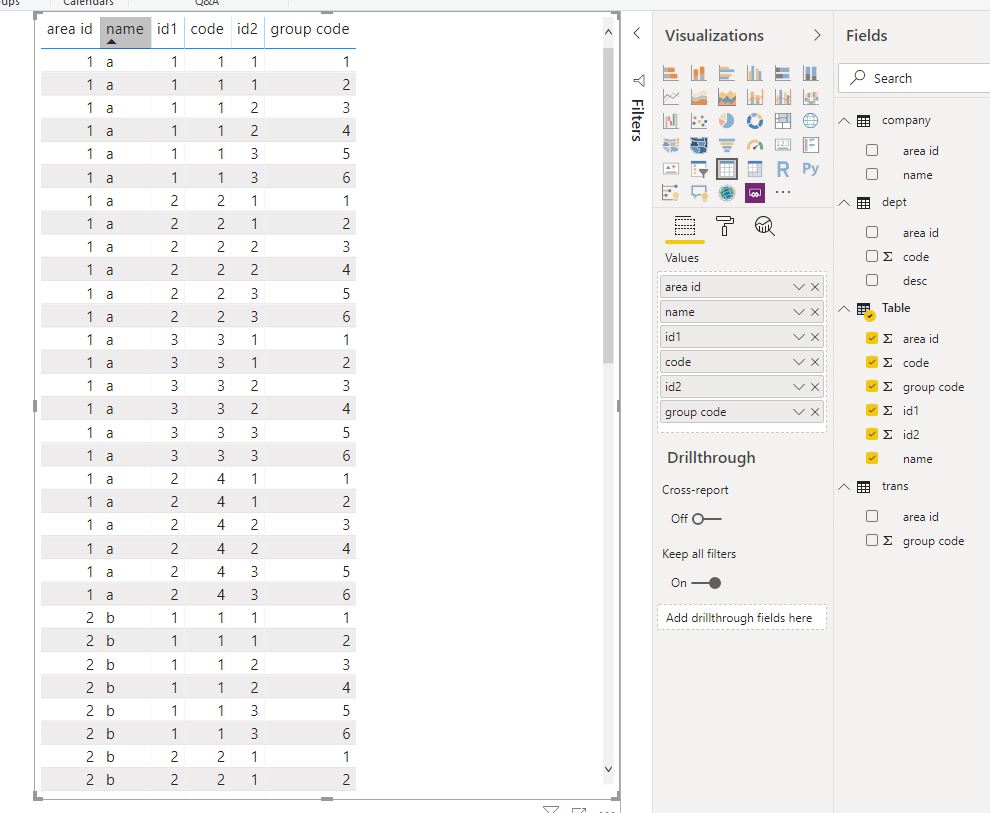Select the stacked column chart visual
Viewport: 990px width, 813px height.
point(698,73)
